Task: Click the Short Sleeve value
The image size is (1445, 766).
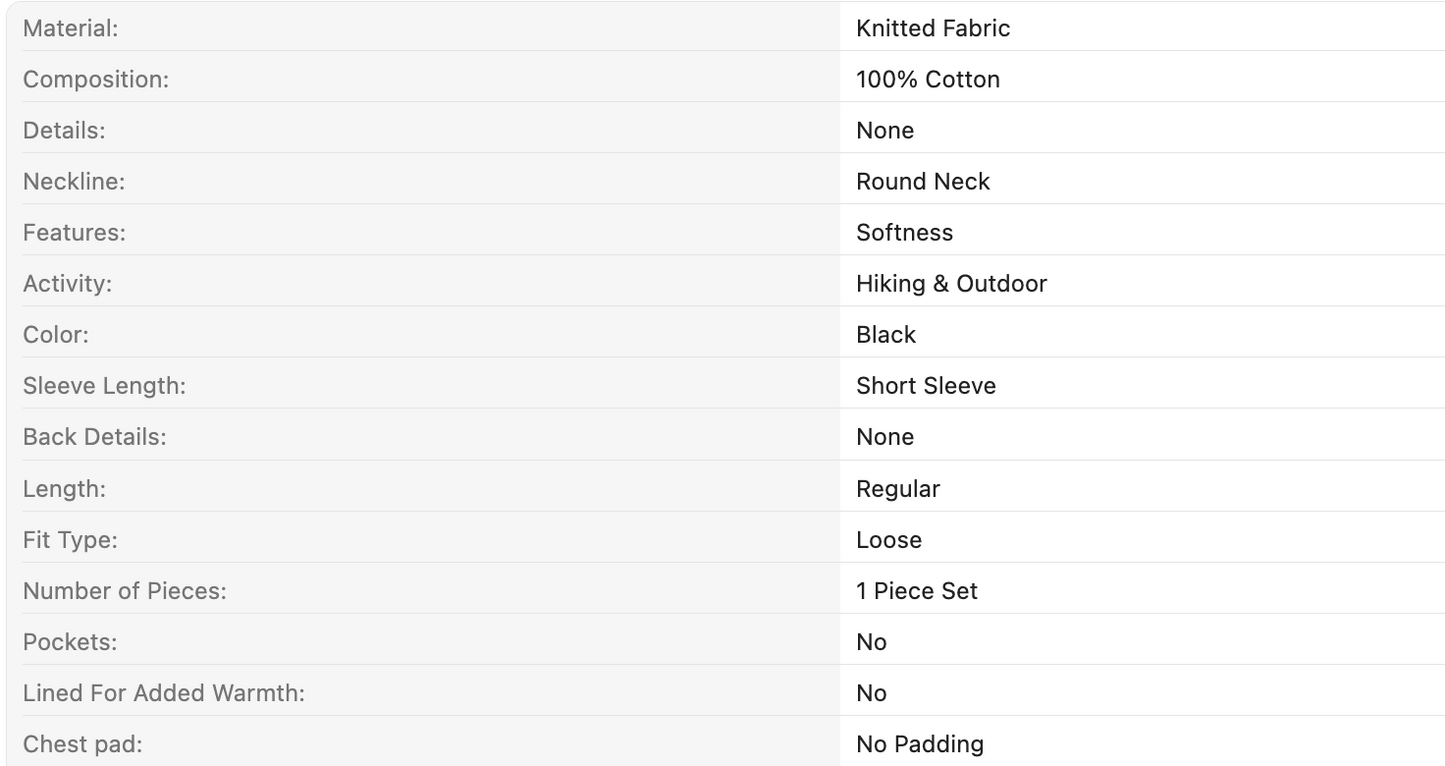Action: 926,385
